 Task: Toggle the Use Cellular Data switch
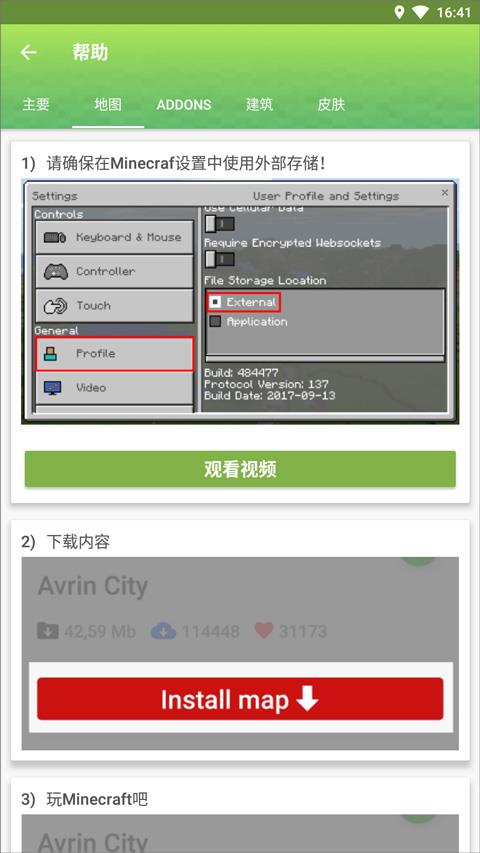219,224
